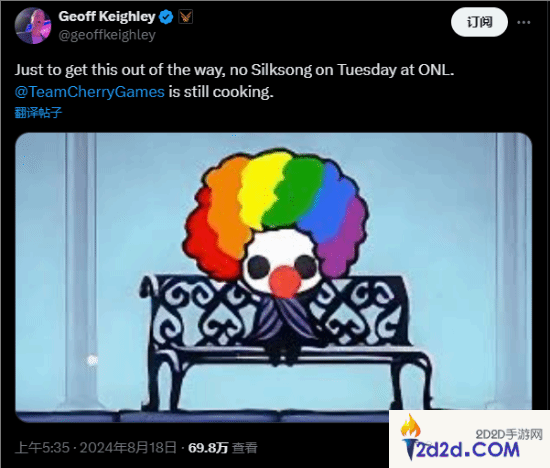
Task: Open the Geoff Keighley display name
Action: point(107,16)
